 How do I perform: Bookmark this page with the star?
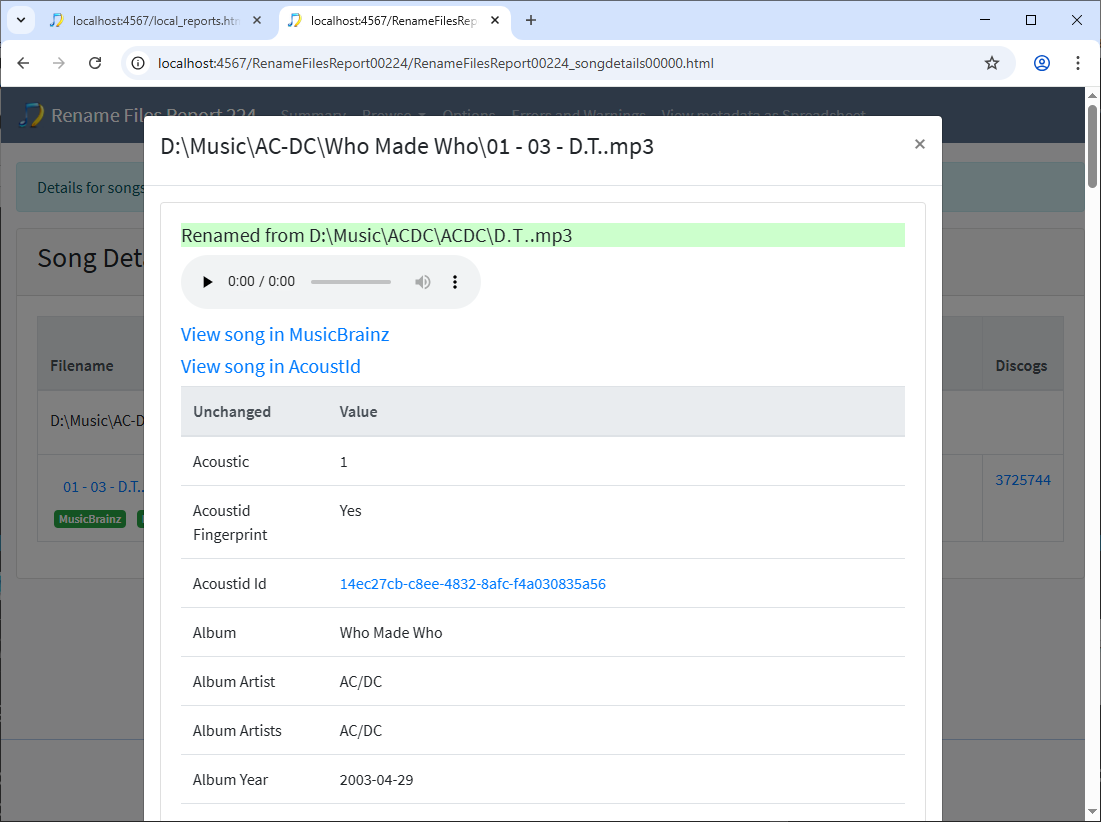click(991, 63)
